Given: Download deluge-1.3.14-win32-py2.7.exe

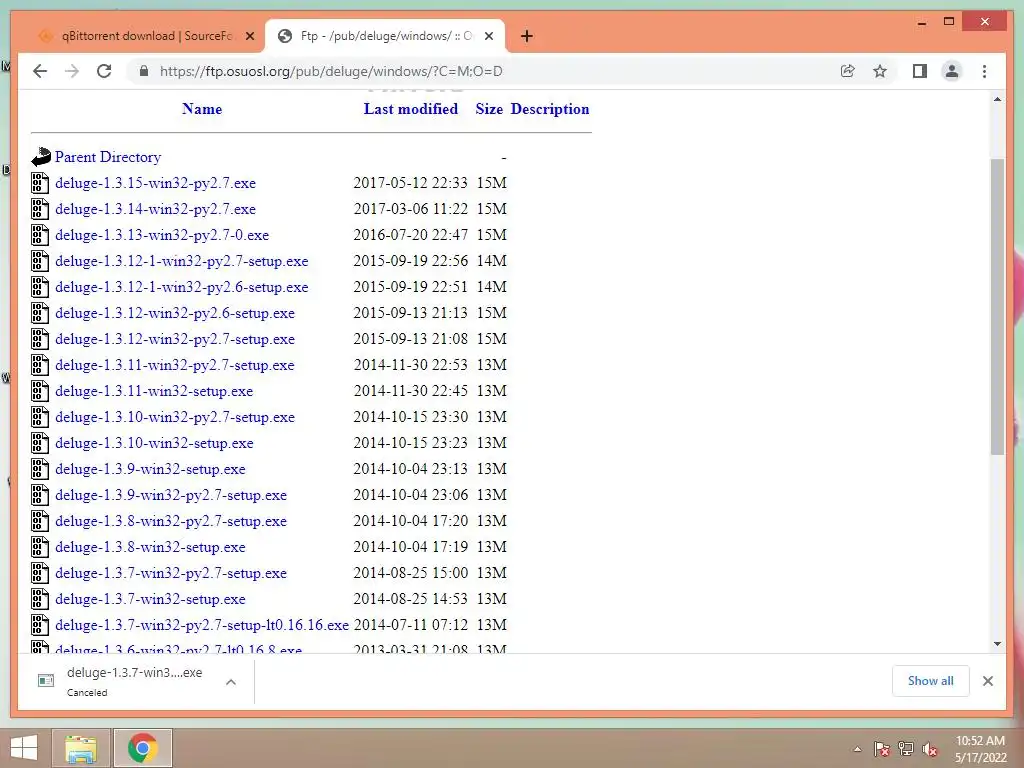Looking at the screenshot, I should [155, 209].
